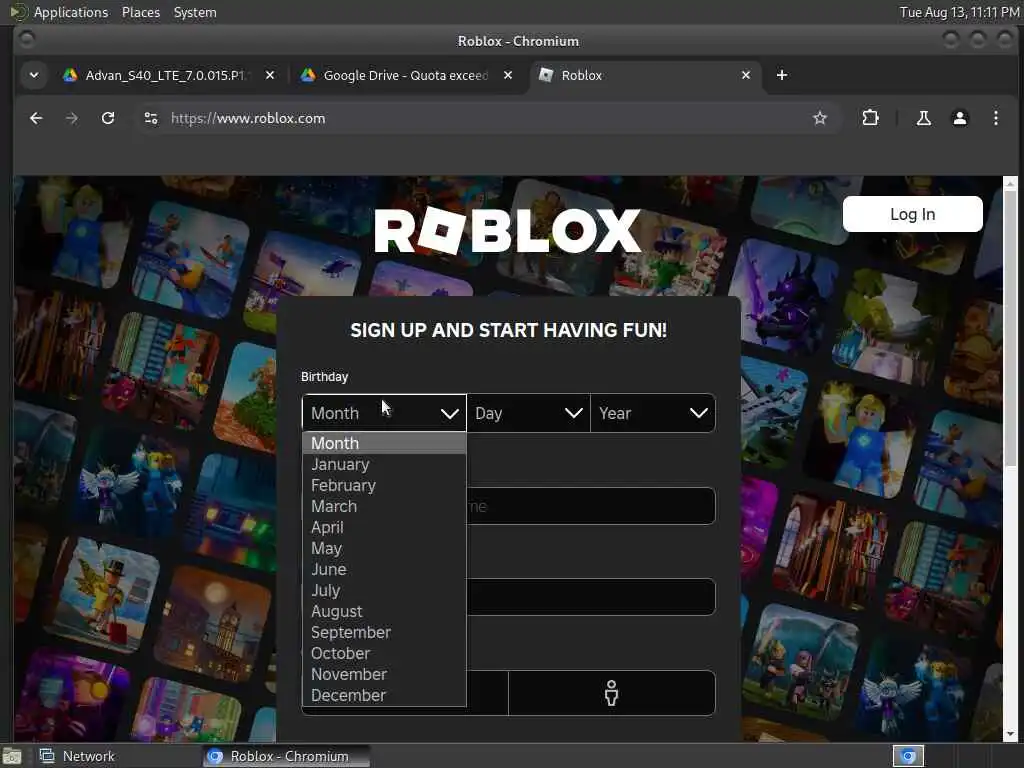This screenshot has width=1024, height=768.
Task: Open the Places menu
Action: pyautogui.click(x=141, y=12)
